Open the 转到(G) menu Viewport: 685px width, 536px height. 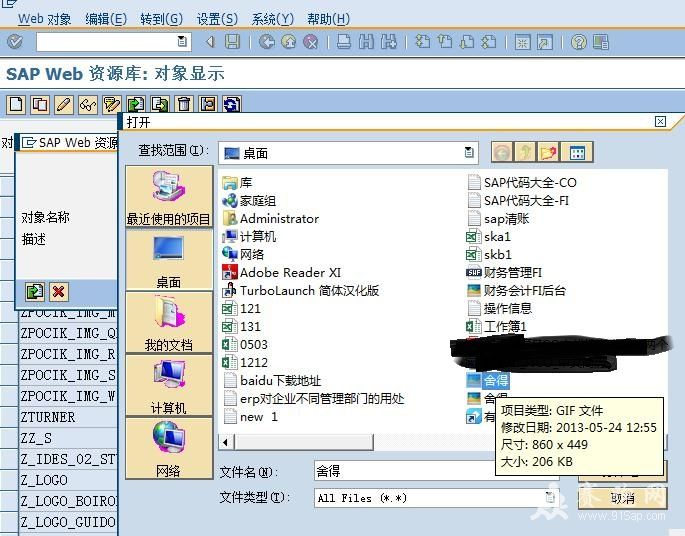click(x=161, y=19)
